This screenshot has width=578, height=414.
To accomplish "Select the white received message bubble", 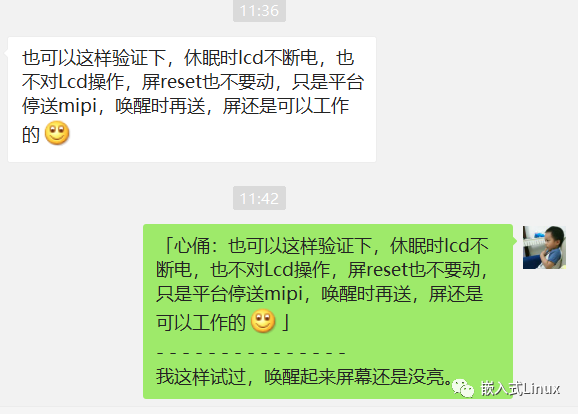I will [x=192, y=99].
